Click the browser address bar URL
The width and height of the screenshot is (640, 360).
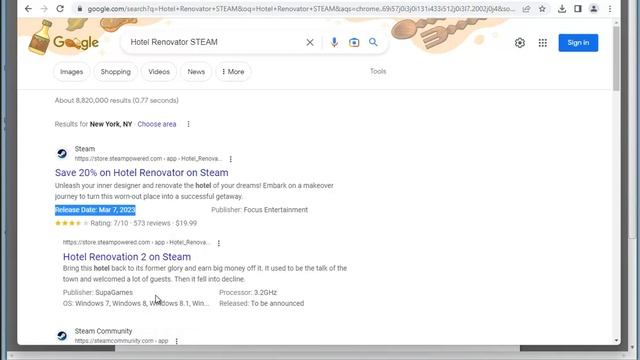[x=301, y=9]
